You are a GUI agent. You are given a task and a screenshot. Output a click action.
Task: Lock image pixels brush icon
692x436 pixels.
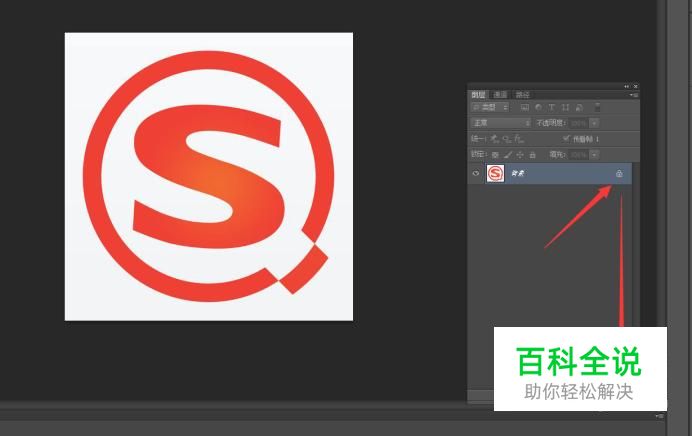click(x=508, y=154)
